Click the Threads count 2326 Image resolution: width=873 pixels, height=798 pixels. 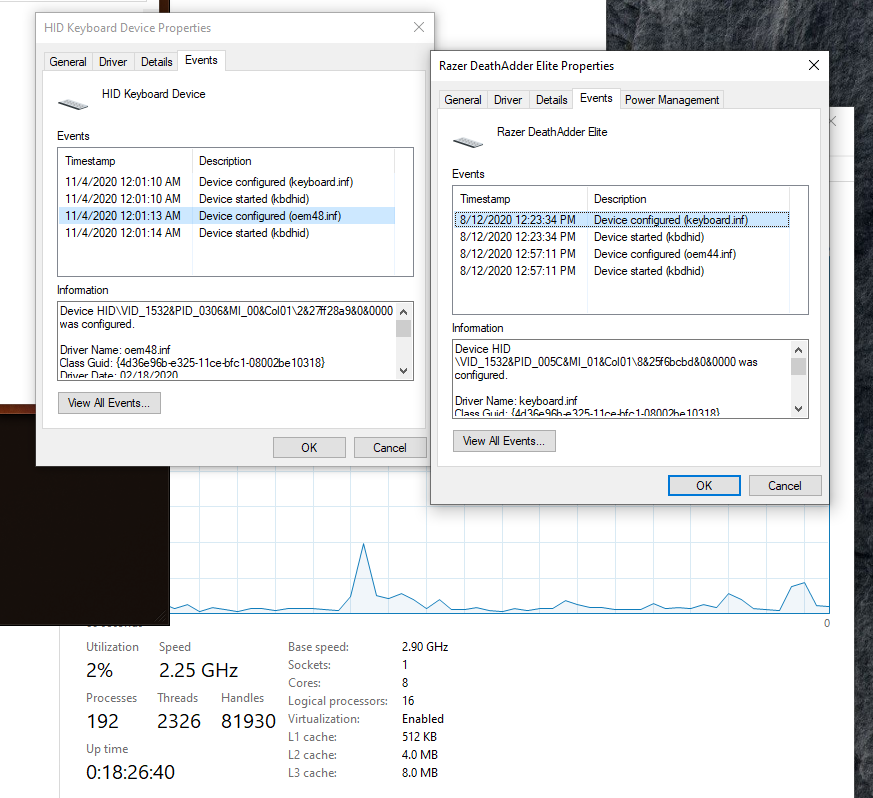click(x=179, y=721)
